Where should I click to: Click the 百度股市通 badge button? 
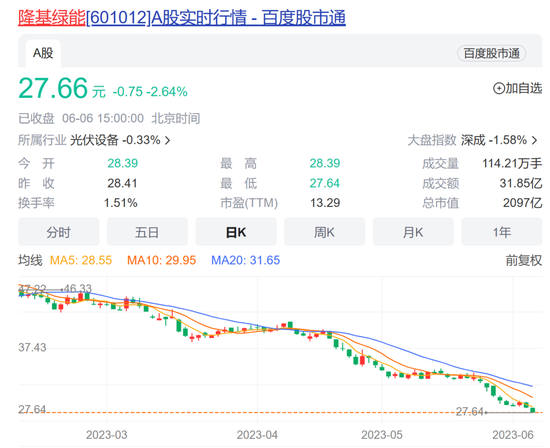coord(491,54)
